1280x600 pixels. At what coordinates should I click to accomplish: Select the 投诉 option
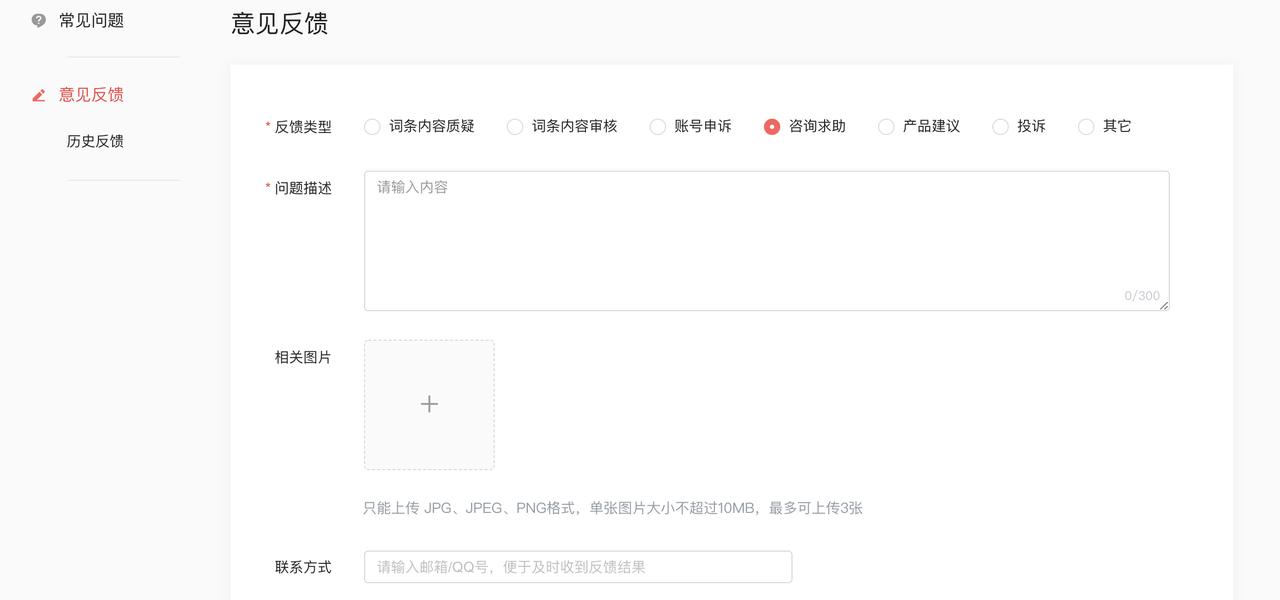click(x=1000, y=126)
